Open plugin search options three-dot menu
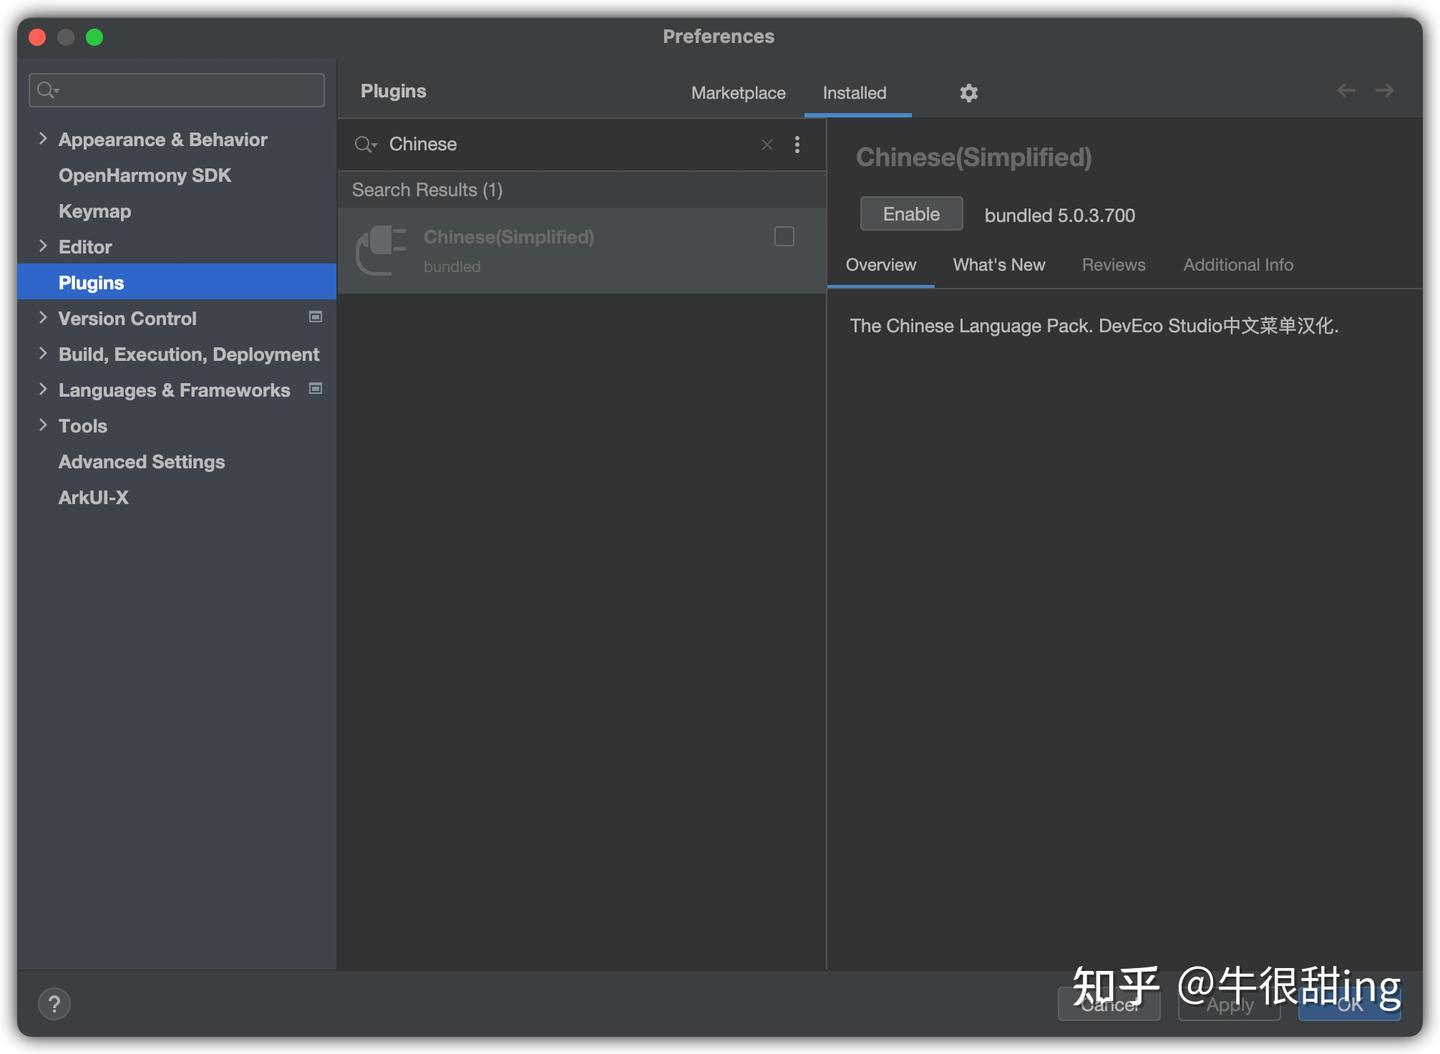Image resolution: width=1440 pixels, height=1054 pixels. click(797, 145)
